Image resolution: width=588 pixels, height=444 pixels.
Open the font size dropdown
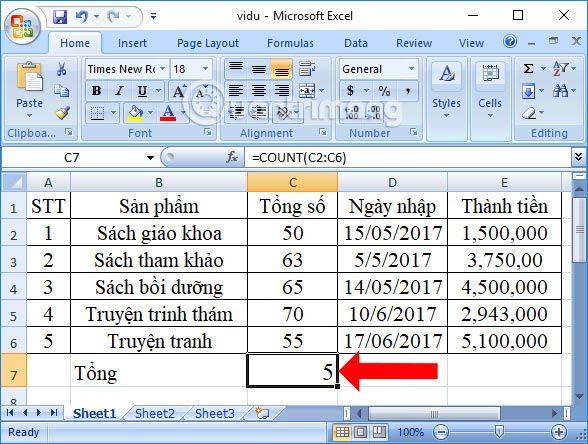tap(206, 69)
